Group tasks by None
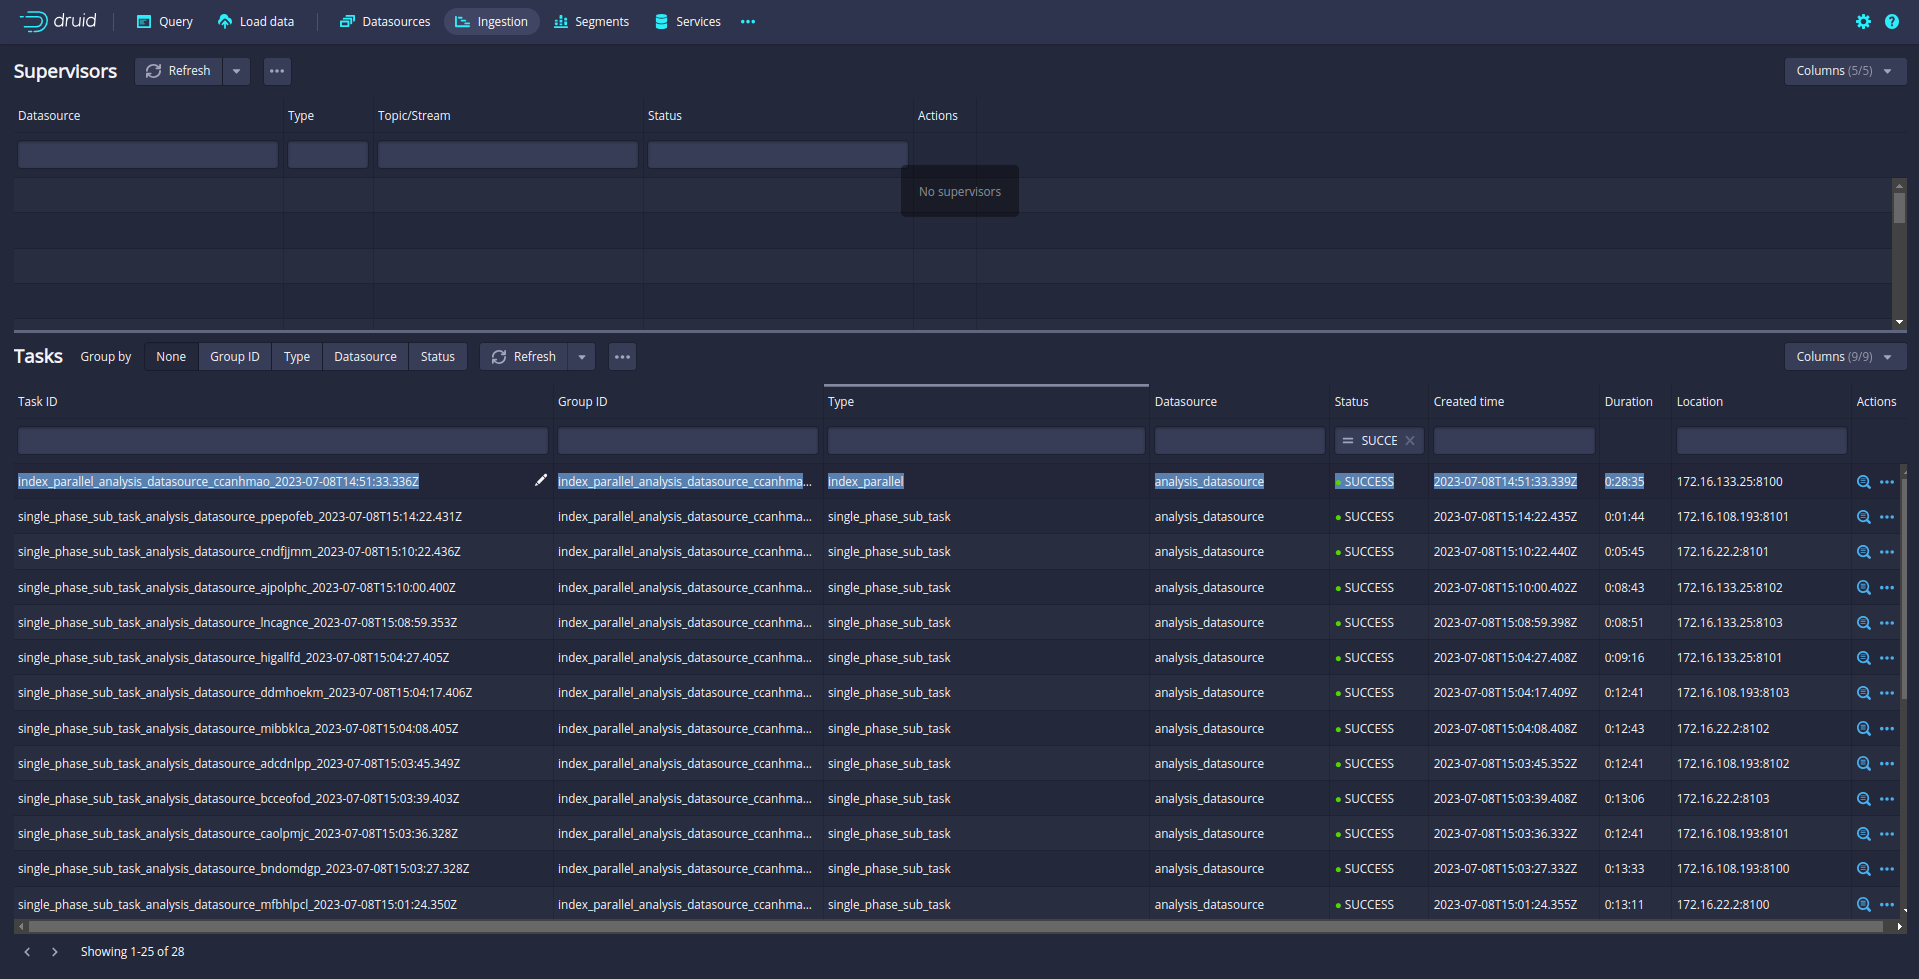Screen dimensions: 1919x979 coord(171,357)
